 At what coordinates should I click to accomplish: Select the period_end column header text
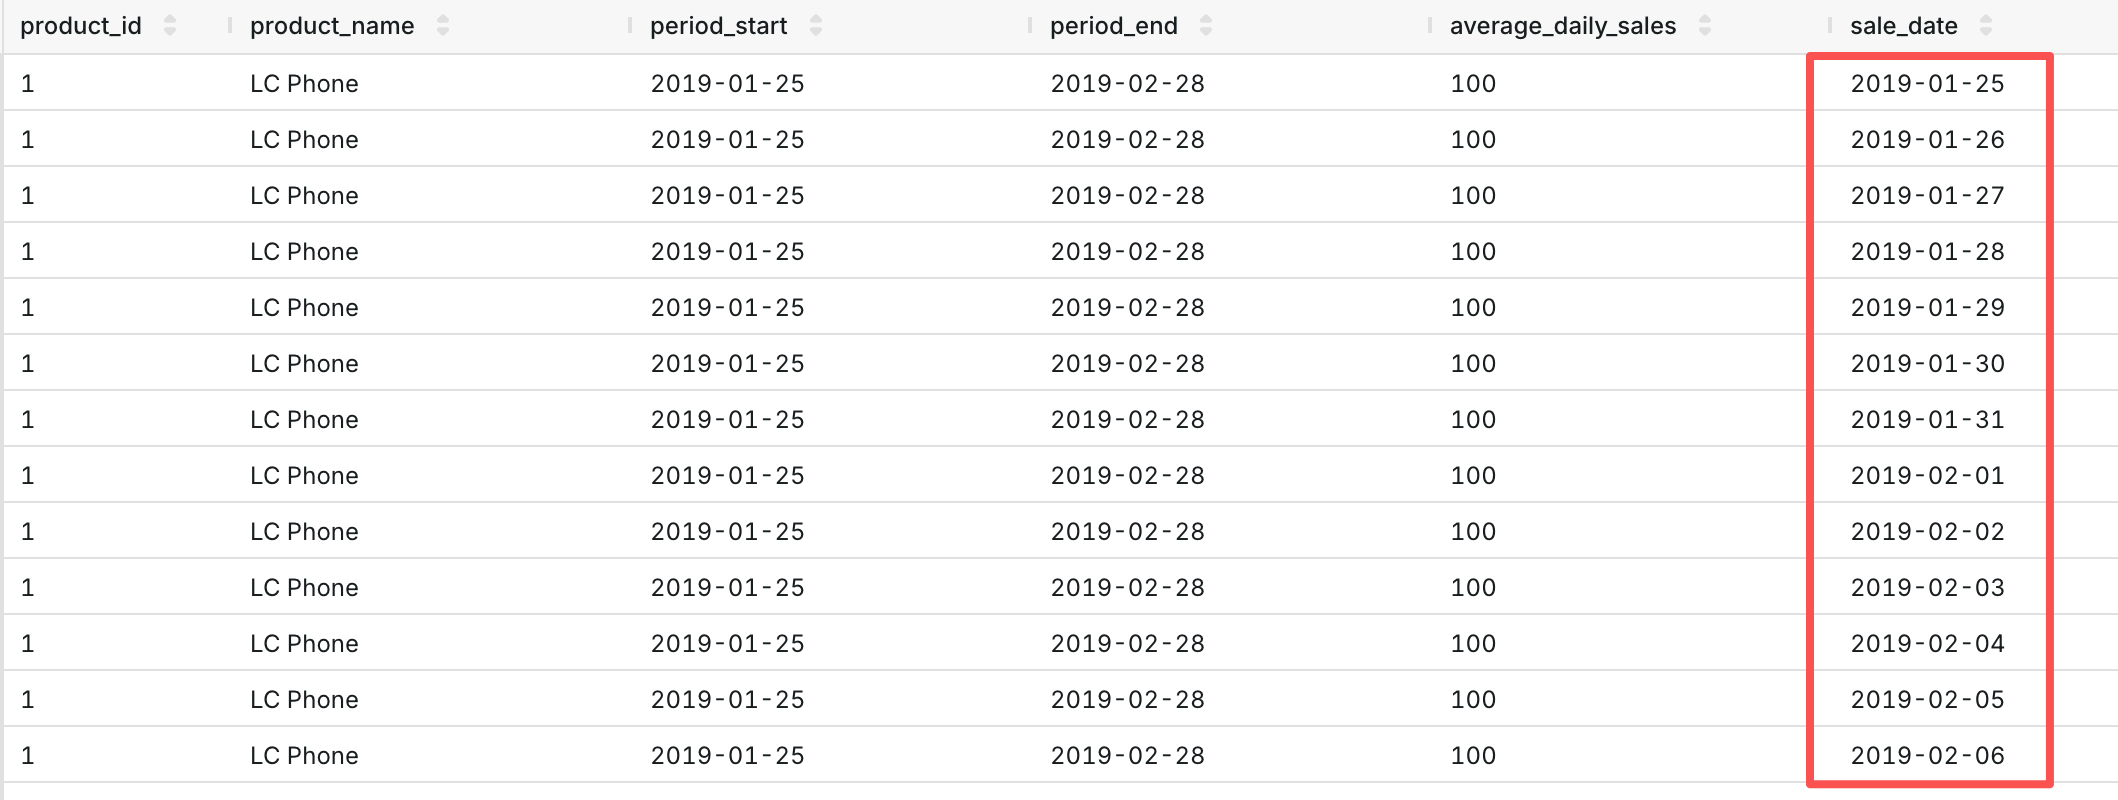1114,26
